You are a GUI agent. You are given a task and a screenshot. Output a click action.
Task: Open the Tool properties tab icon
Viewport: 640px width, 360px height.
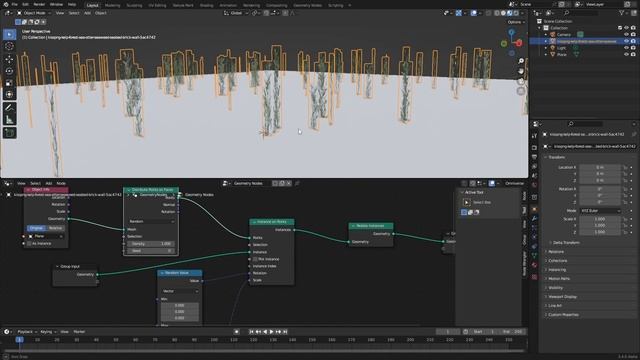534,136
